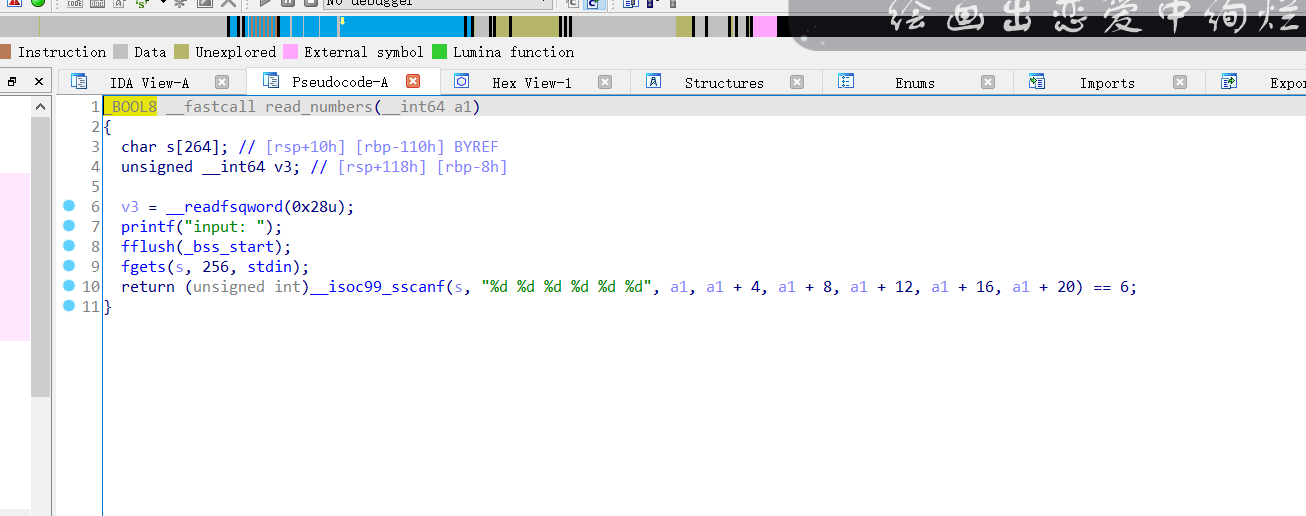
Task: Click the "%d %d %d %d %d %d" format string
Action: (x=567, y=287)
